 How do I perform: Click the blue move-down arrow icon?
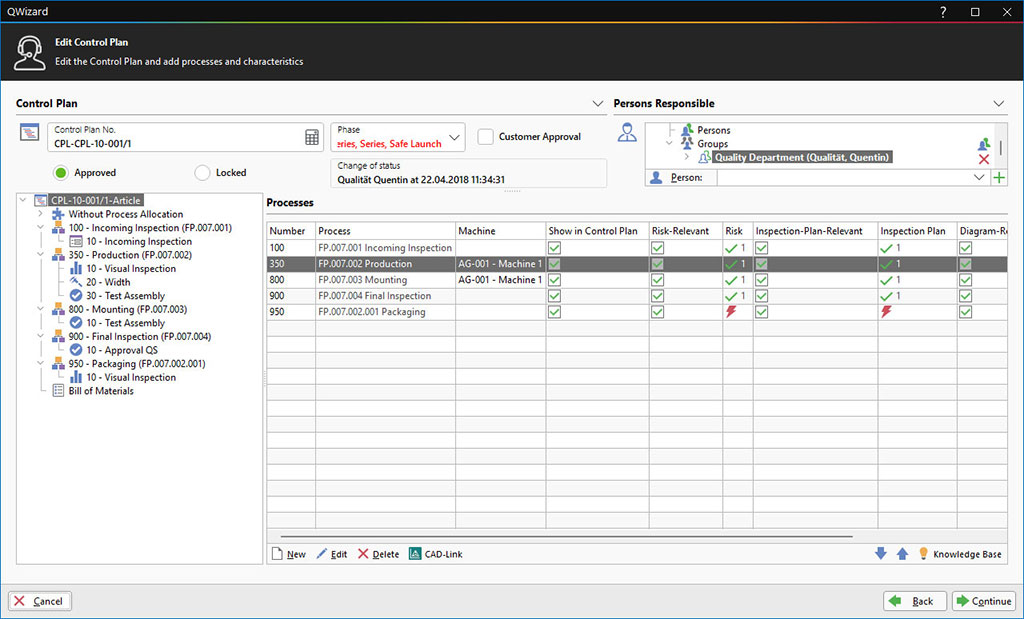[881, 553]
